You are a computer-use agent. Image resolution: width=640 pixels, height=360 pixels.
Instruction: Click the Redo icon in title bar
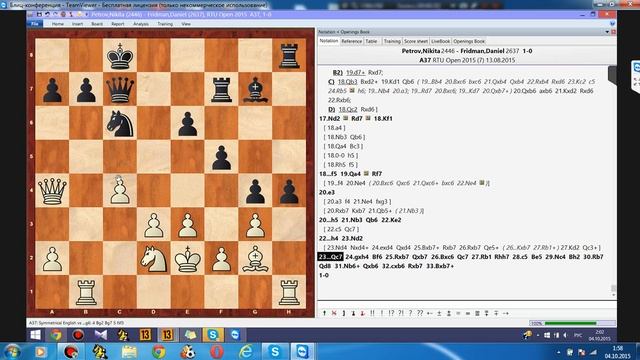[55, 14]
